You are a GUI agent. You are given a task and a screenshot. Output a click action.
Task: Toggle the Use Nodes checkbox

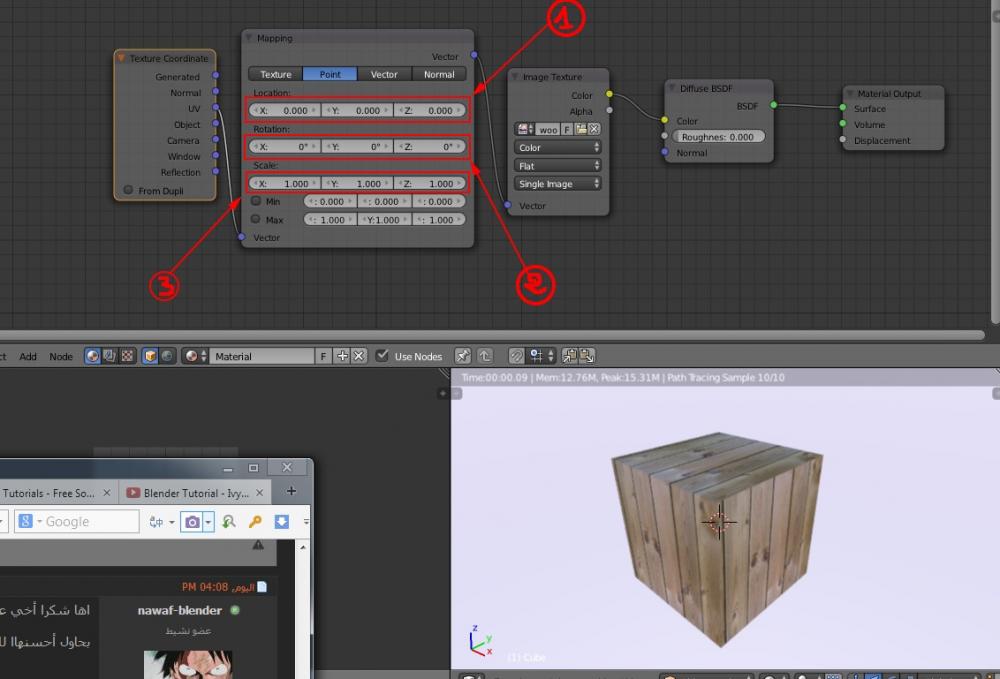(382, 356)
